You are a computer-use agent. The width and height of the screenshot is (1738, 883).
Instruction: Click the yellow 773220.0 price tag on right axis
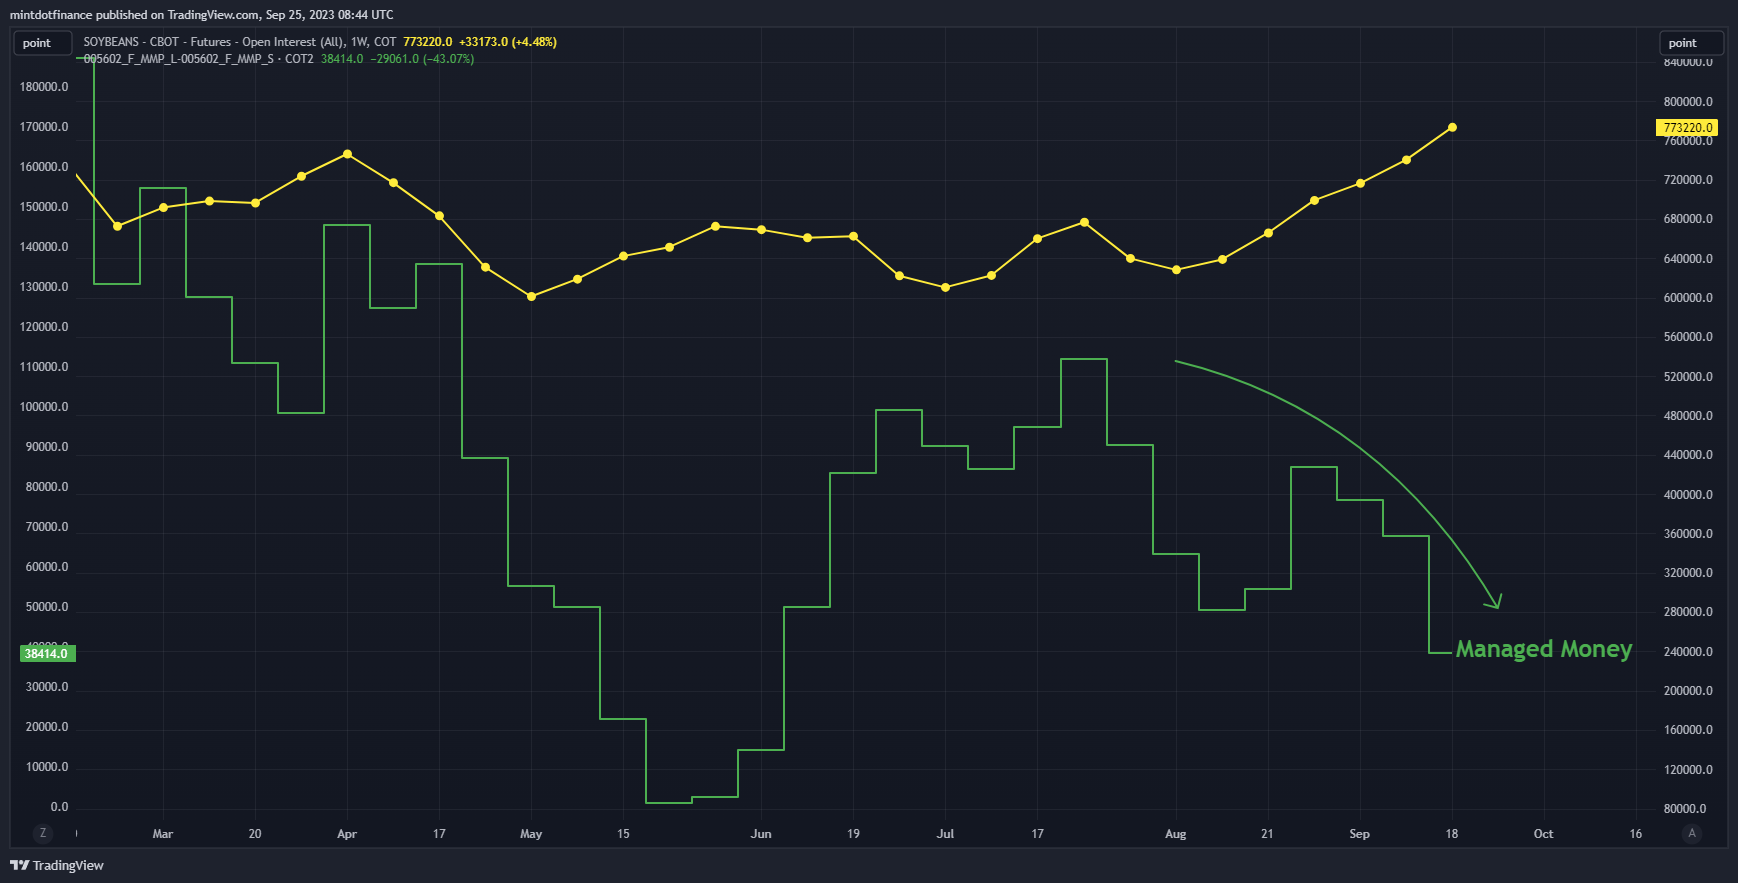click(1688, 128)
